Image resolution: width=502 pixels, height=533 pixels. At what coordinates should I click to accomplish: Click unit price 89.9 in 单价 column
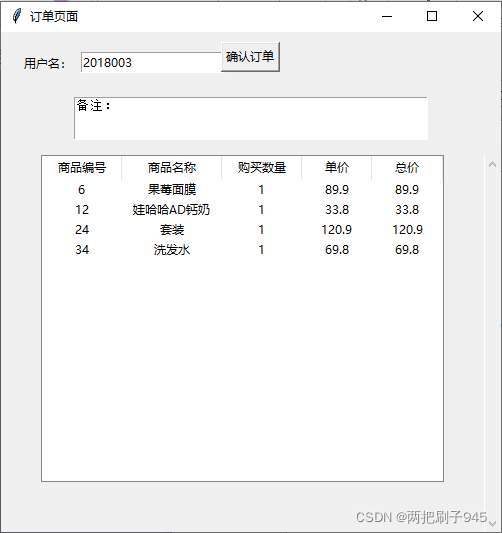click(337, 190)
